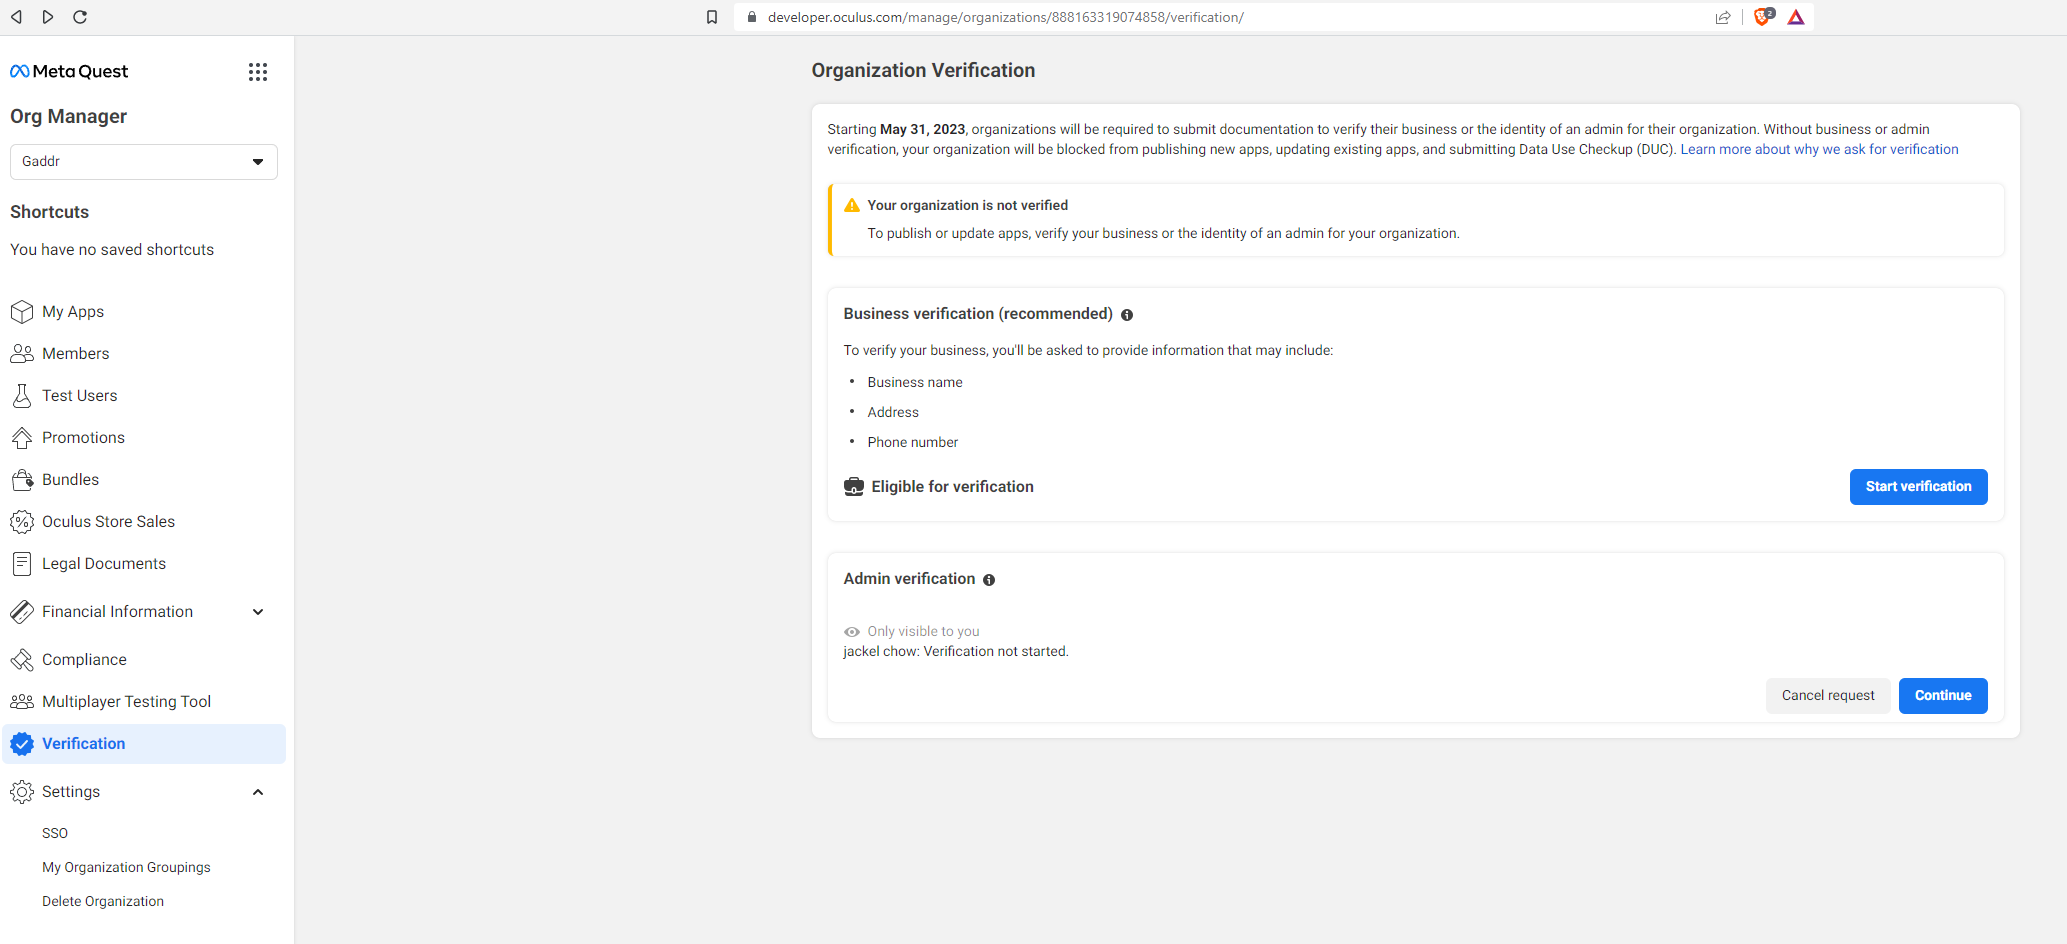The height and width of the screenshot is (944, 2067).
Task: Reload the page with the refresh icon
Action: 80,17
